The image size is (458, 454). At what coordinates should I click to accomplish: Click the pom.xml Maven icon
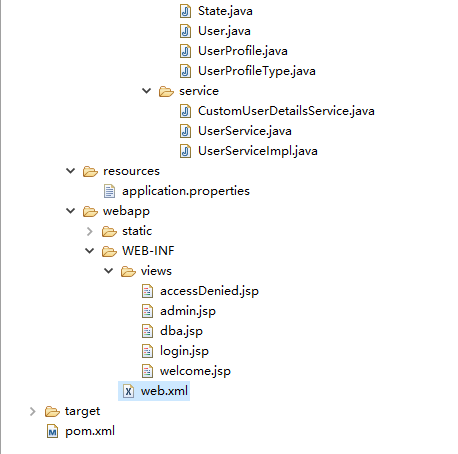coord(52,431)
